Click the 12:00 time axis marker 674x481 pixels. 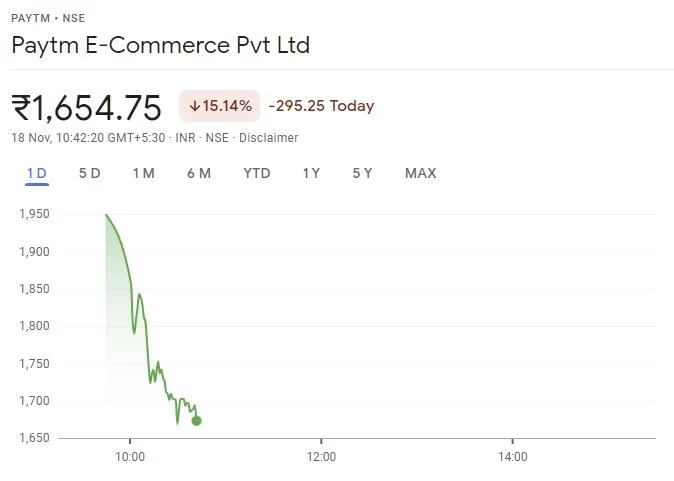pos(321,457)
